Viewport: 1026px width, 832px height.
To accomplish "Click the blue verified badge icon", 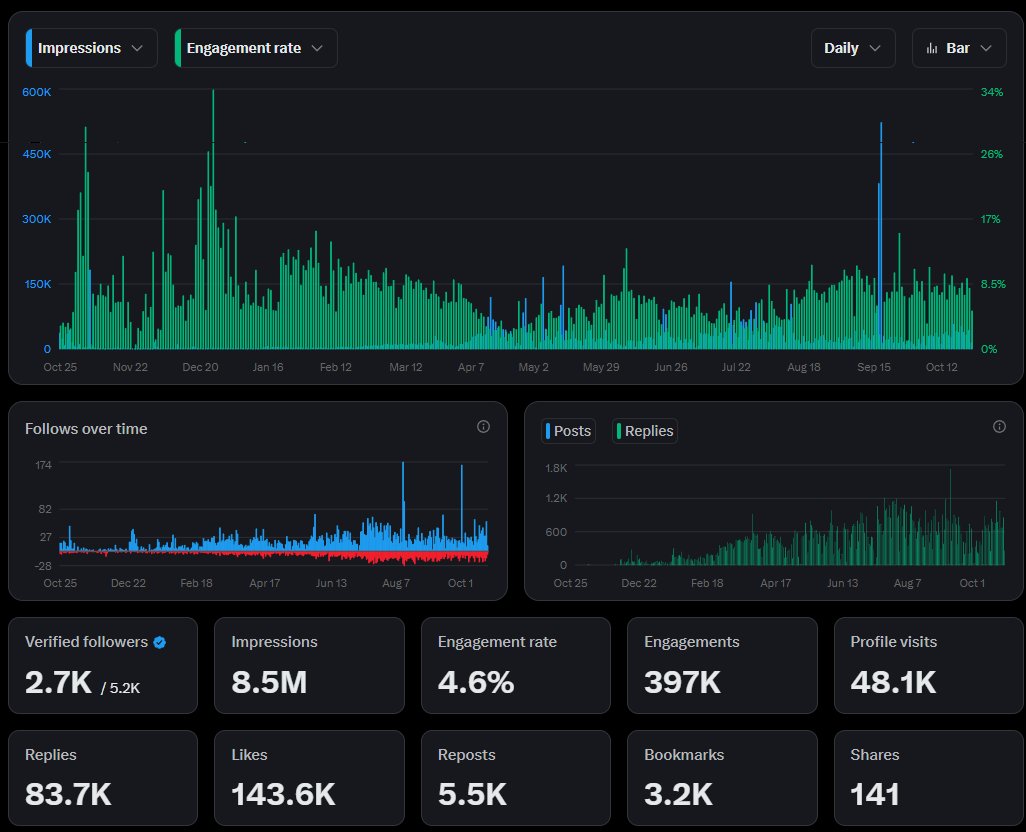I will click(160, 642).
